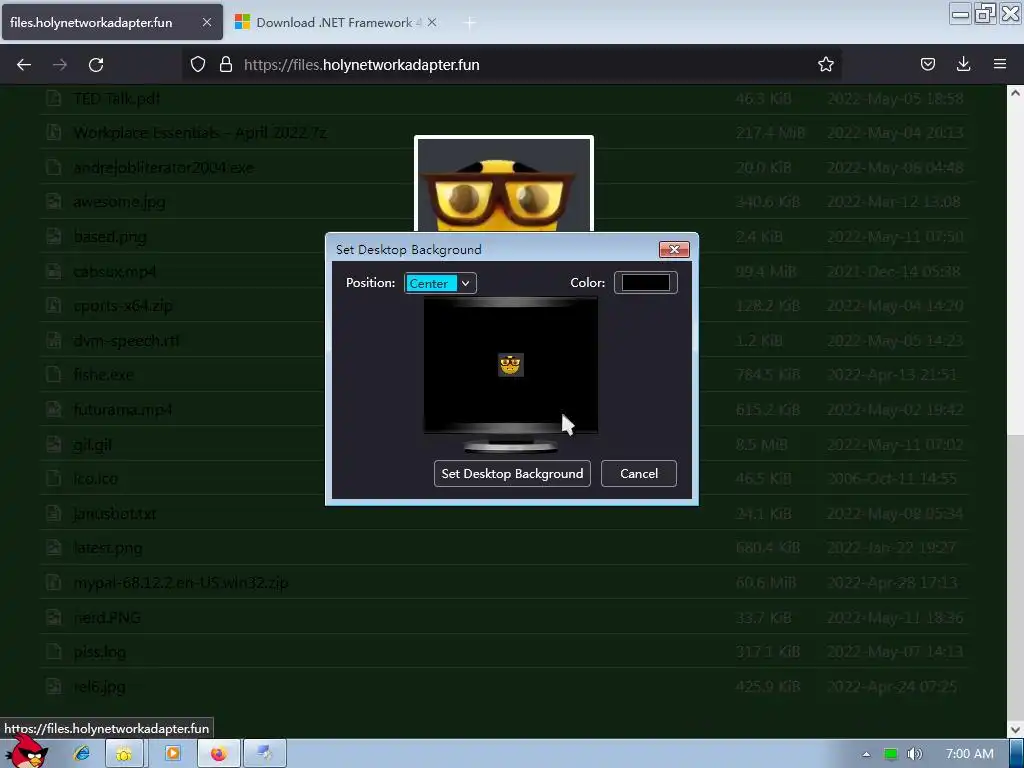
Task: Click the page scrollbar down arrow
Action: point(1015,729)
